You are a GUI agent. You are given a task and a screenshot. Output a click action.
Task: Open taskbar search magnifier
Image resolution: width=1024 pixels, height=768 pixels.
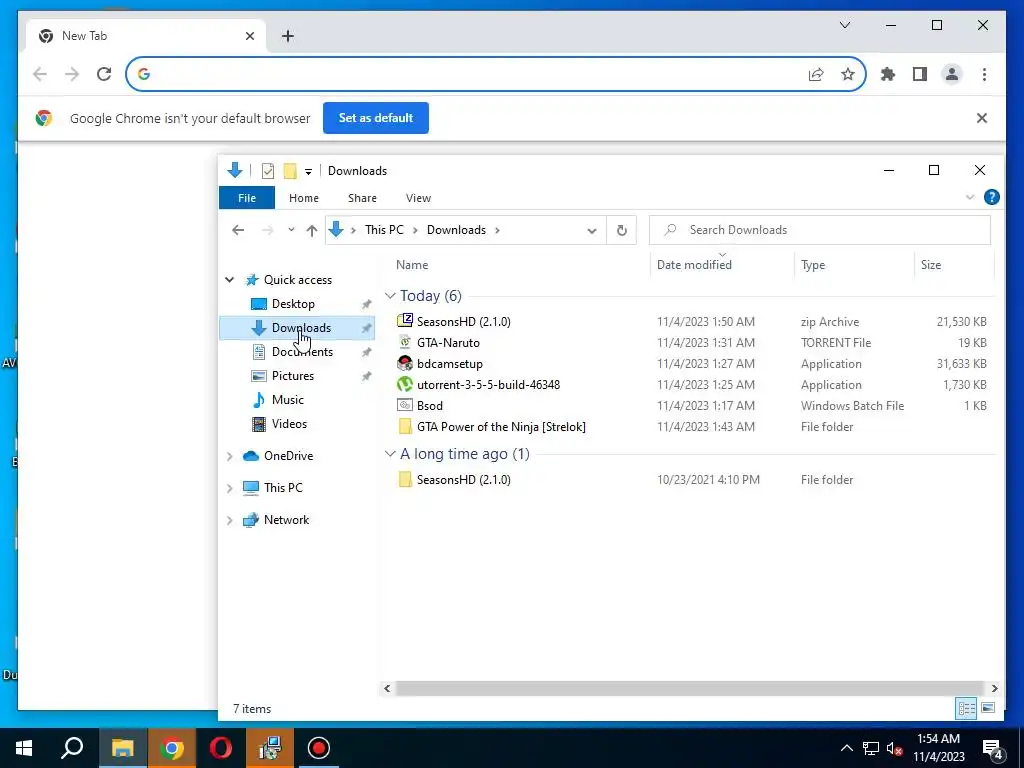(x=72, y=748)
